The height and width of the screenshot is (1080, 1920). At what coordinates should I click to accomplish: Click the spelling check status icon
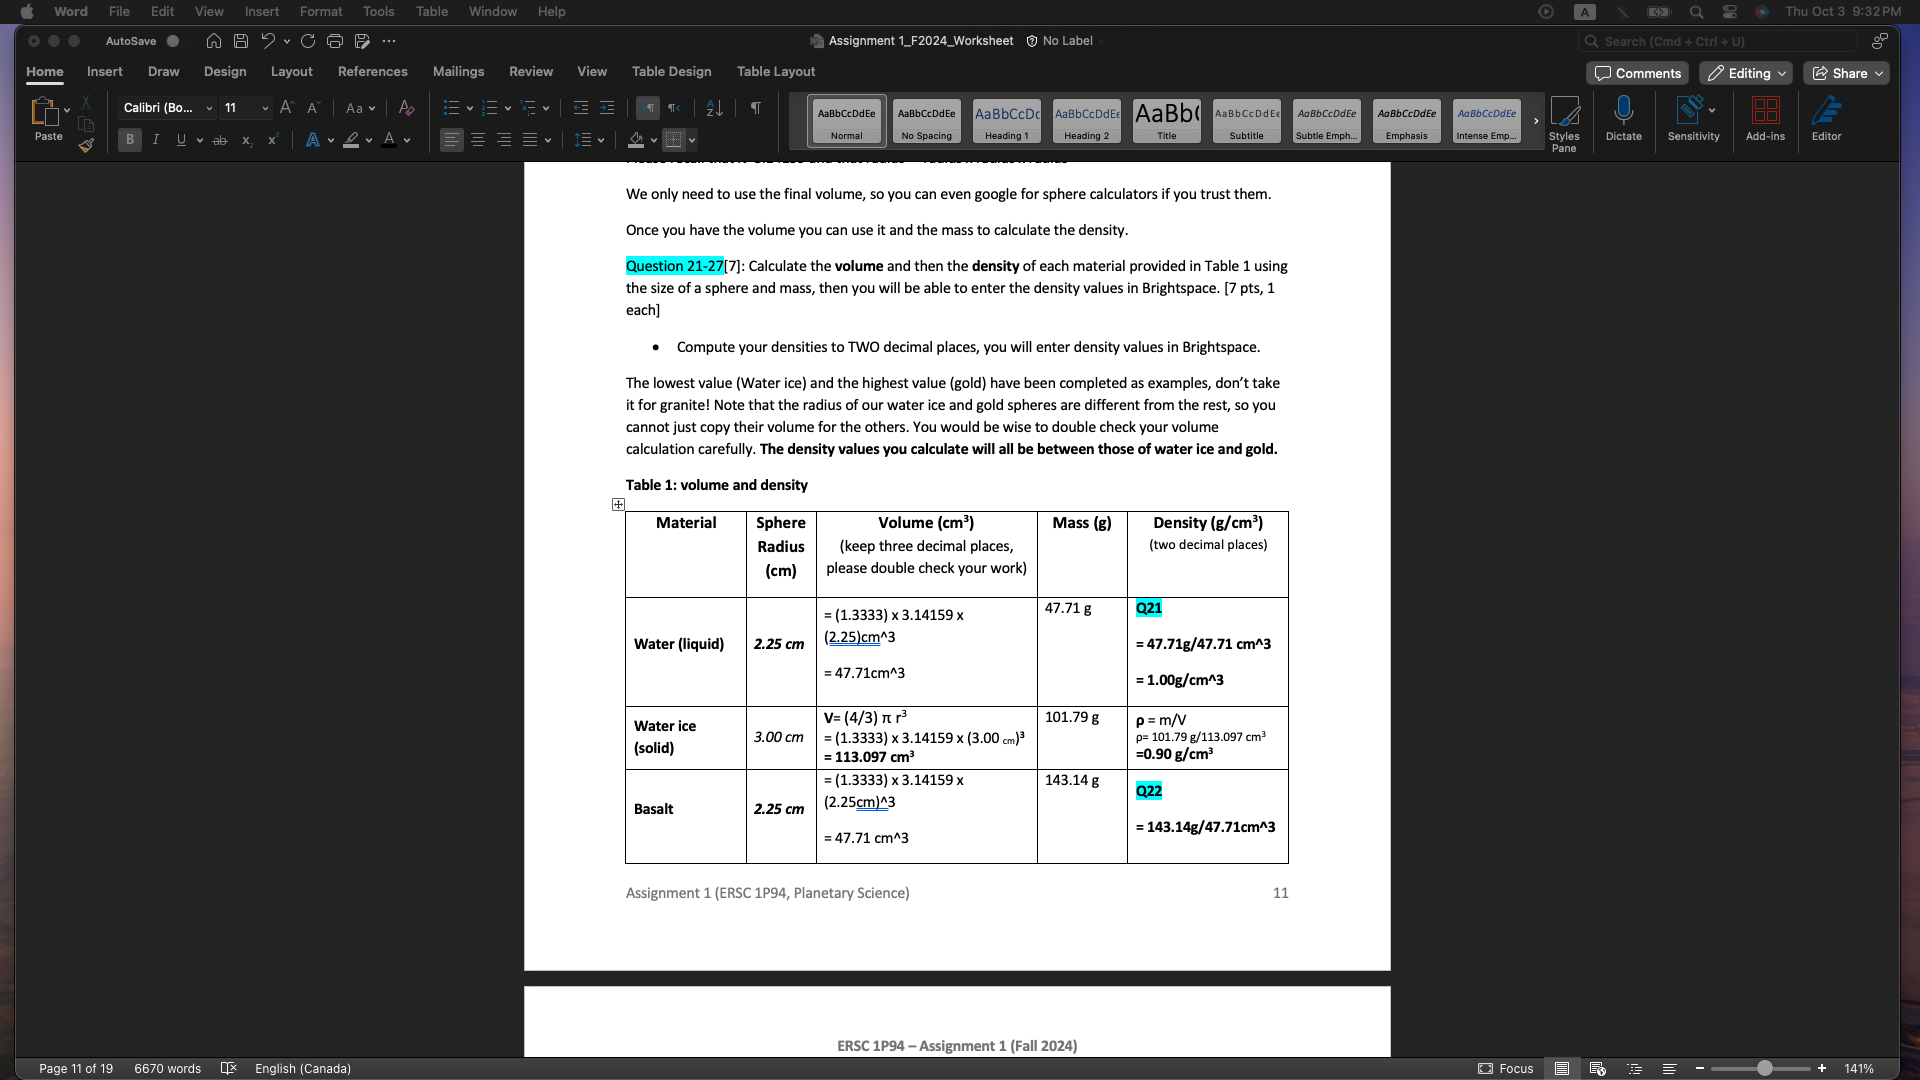228,1069
